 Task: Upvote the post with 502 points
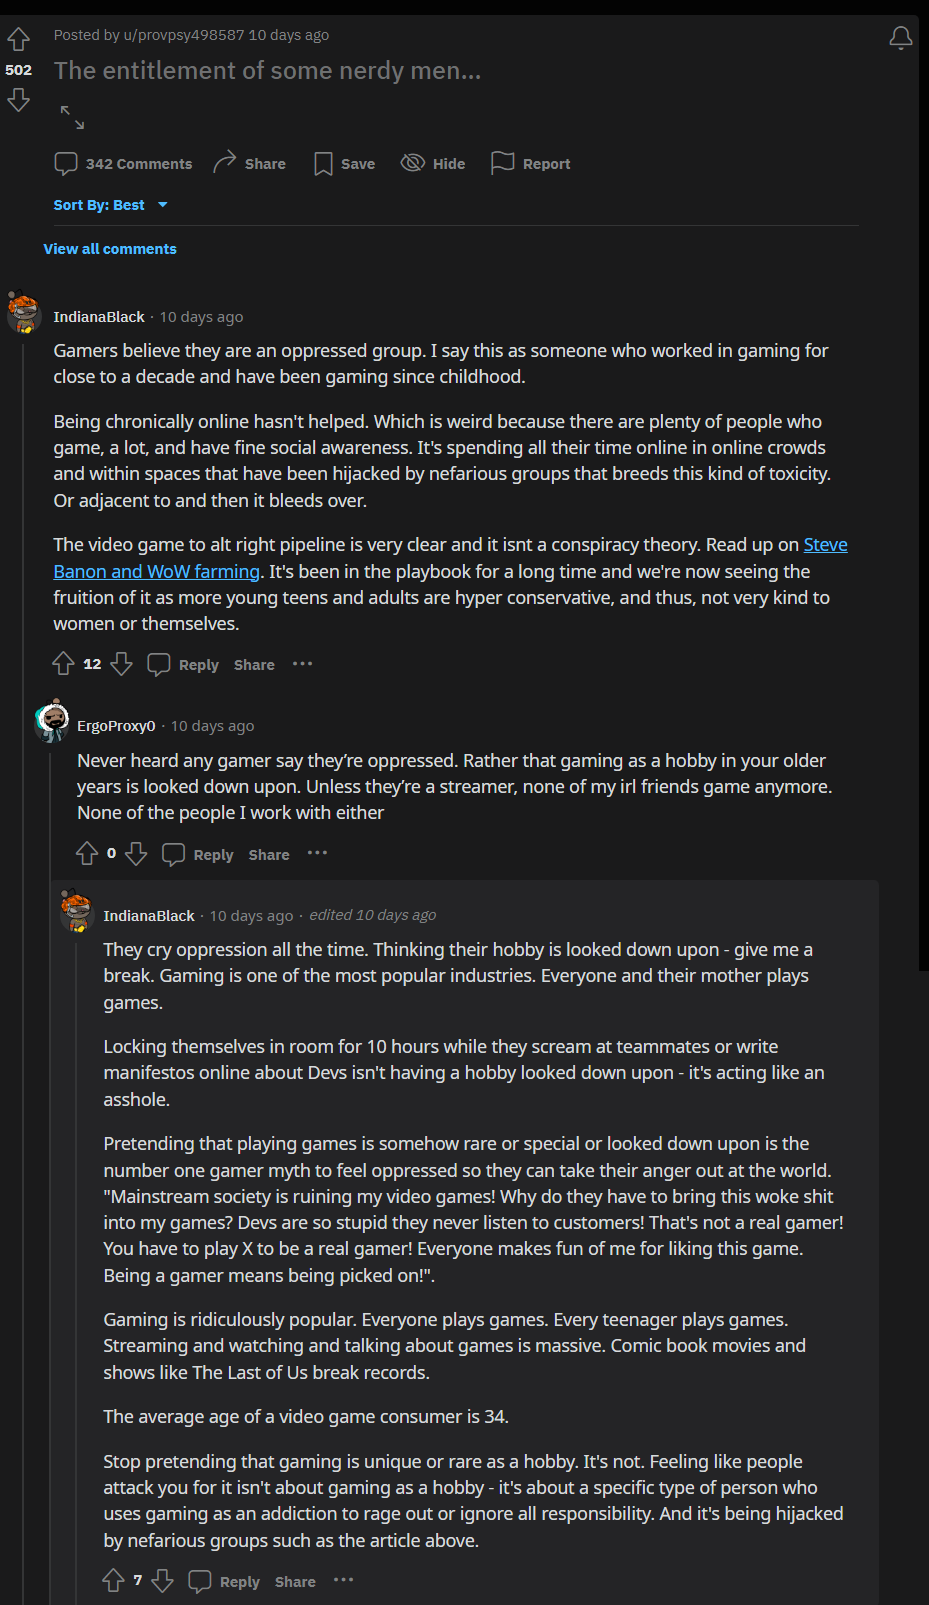[18, 40]
